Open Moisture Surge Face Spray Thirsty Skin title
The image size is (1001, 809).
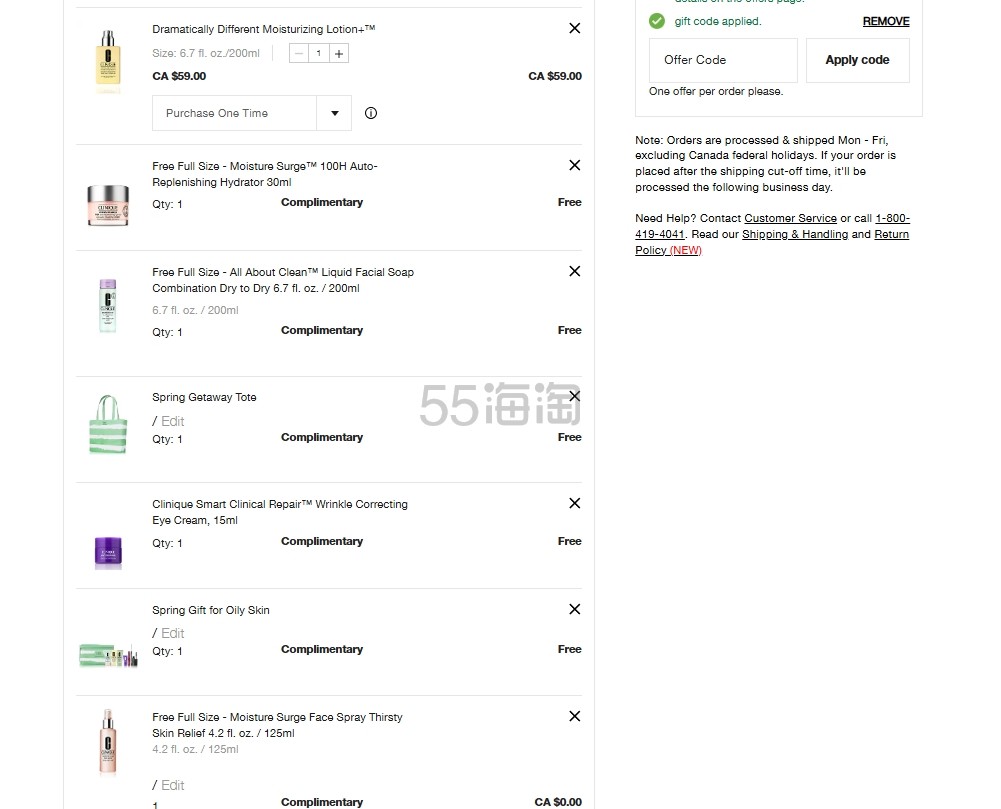point(277,725)
